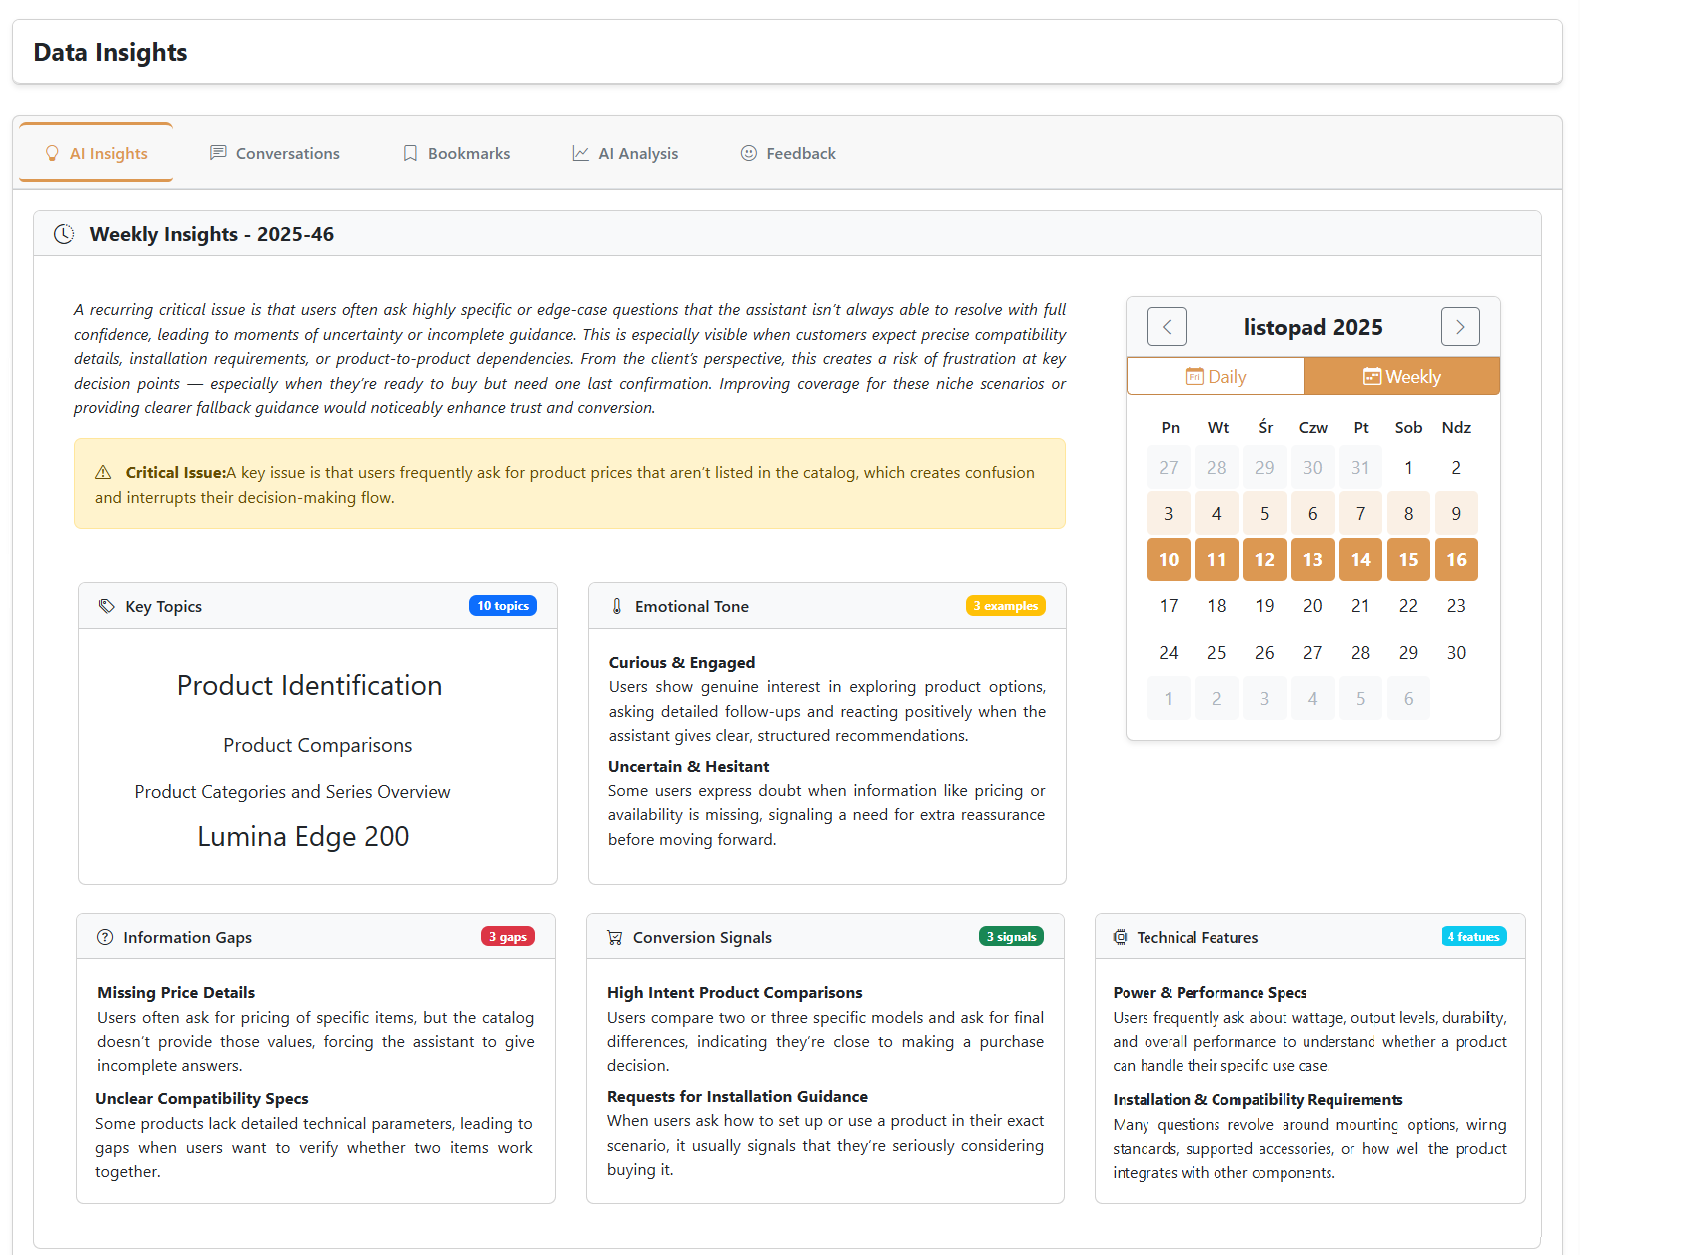Open the Conversations tab
The height and width of the screenshot is (1255, 1681).
pos(287,152)
